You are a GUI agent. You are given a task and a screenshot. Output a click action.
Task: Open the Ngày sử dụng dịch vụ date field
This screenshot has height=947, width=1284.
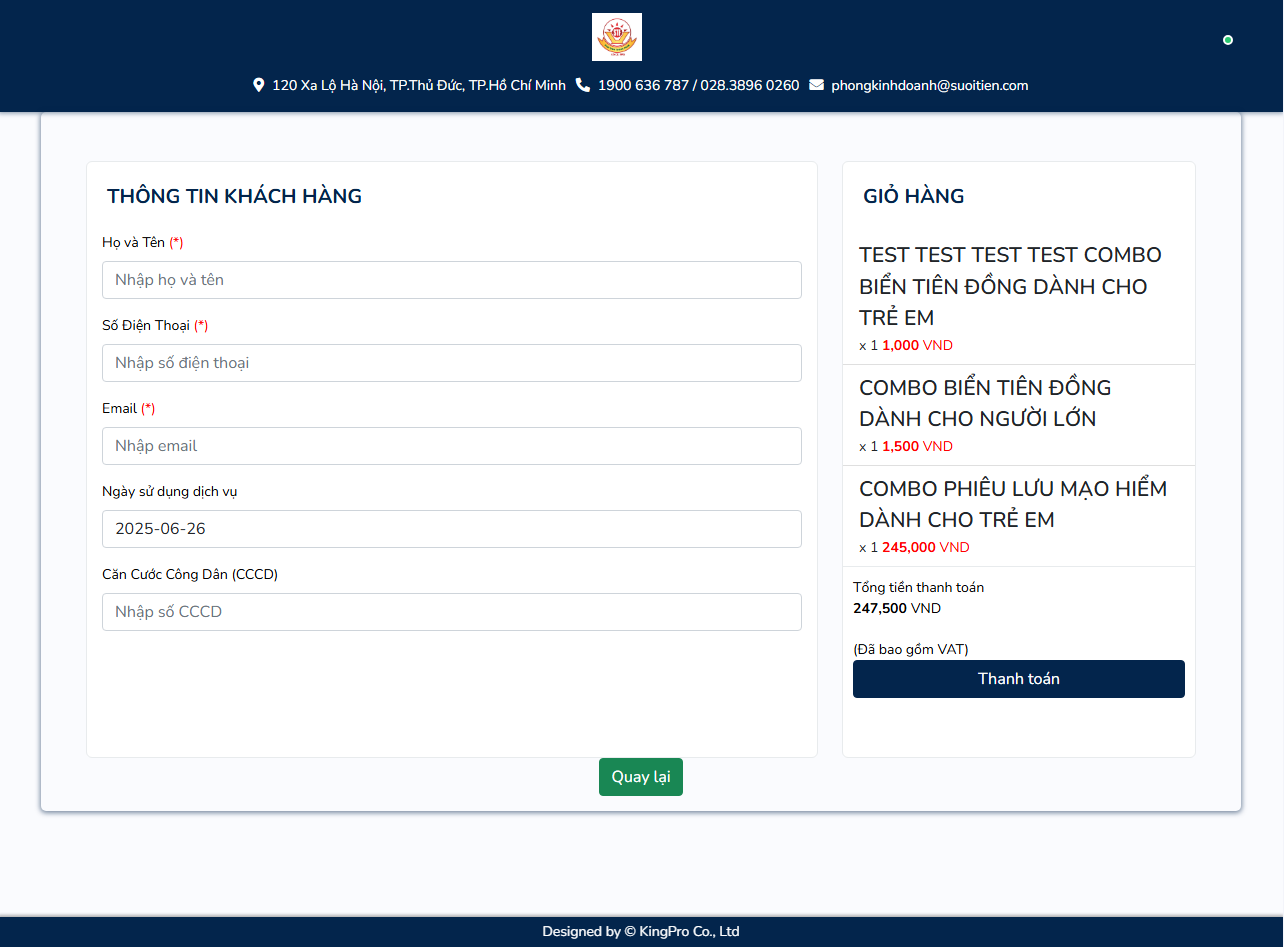[451, 529]
